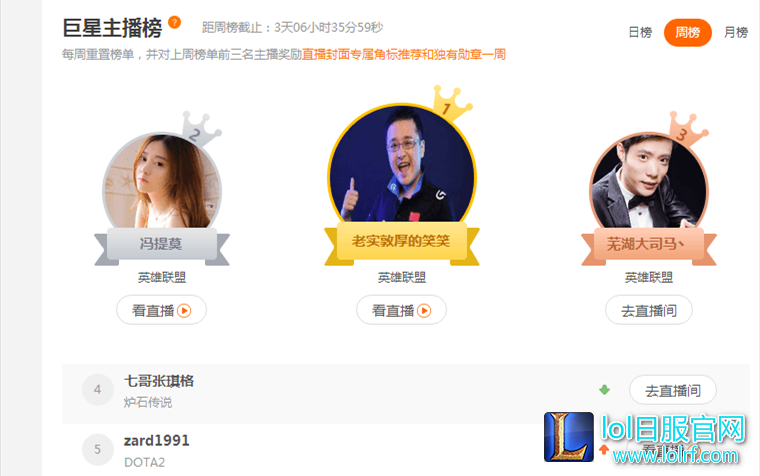
Task: Click 去直播间 under 芜湖大司马
Action: [649, 310]
